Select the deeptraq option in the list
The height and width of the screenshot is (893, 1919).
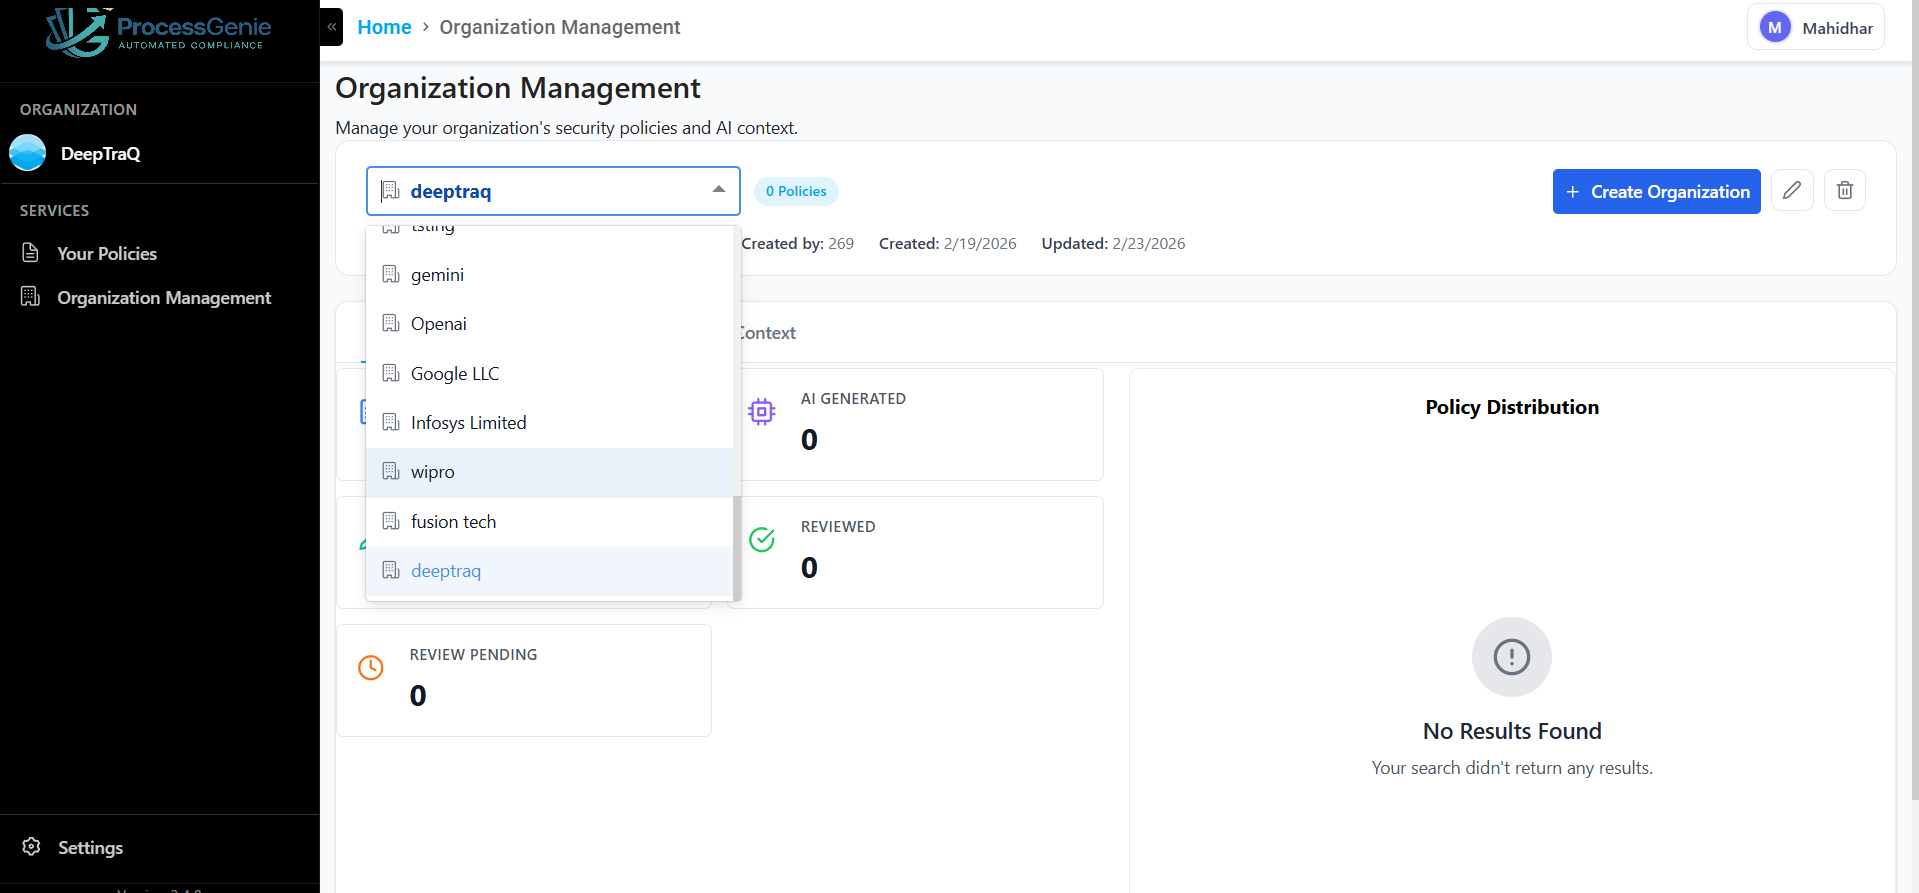(x=549, y=571)
